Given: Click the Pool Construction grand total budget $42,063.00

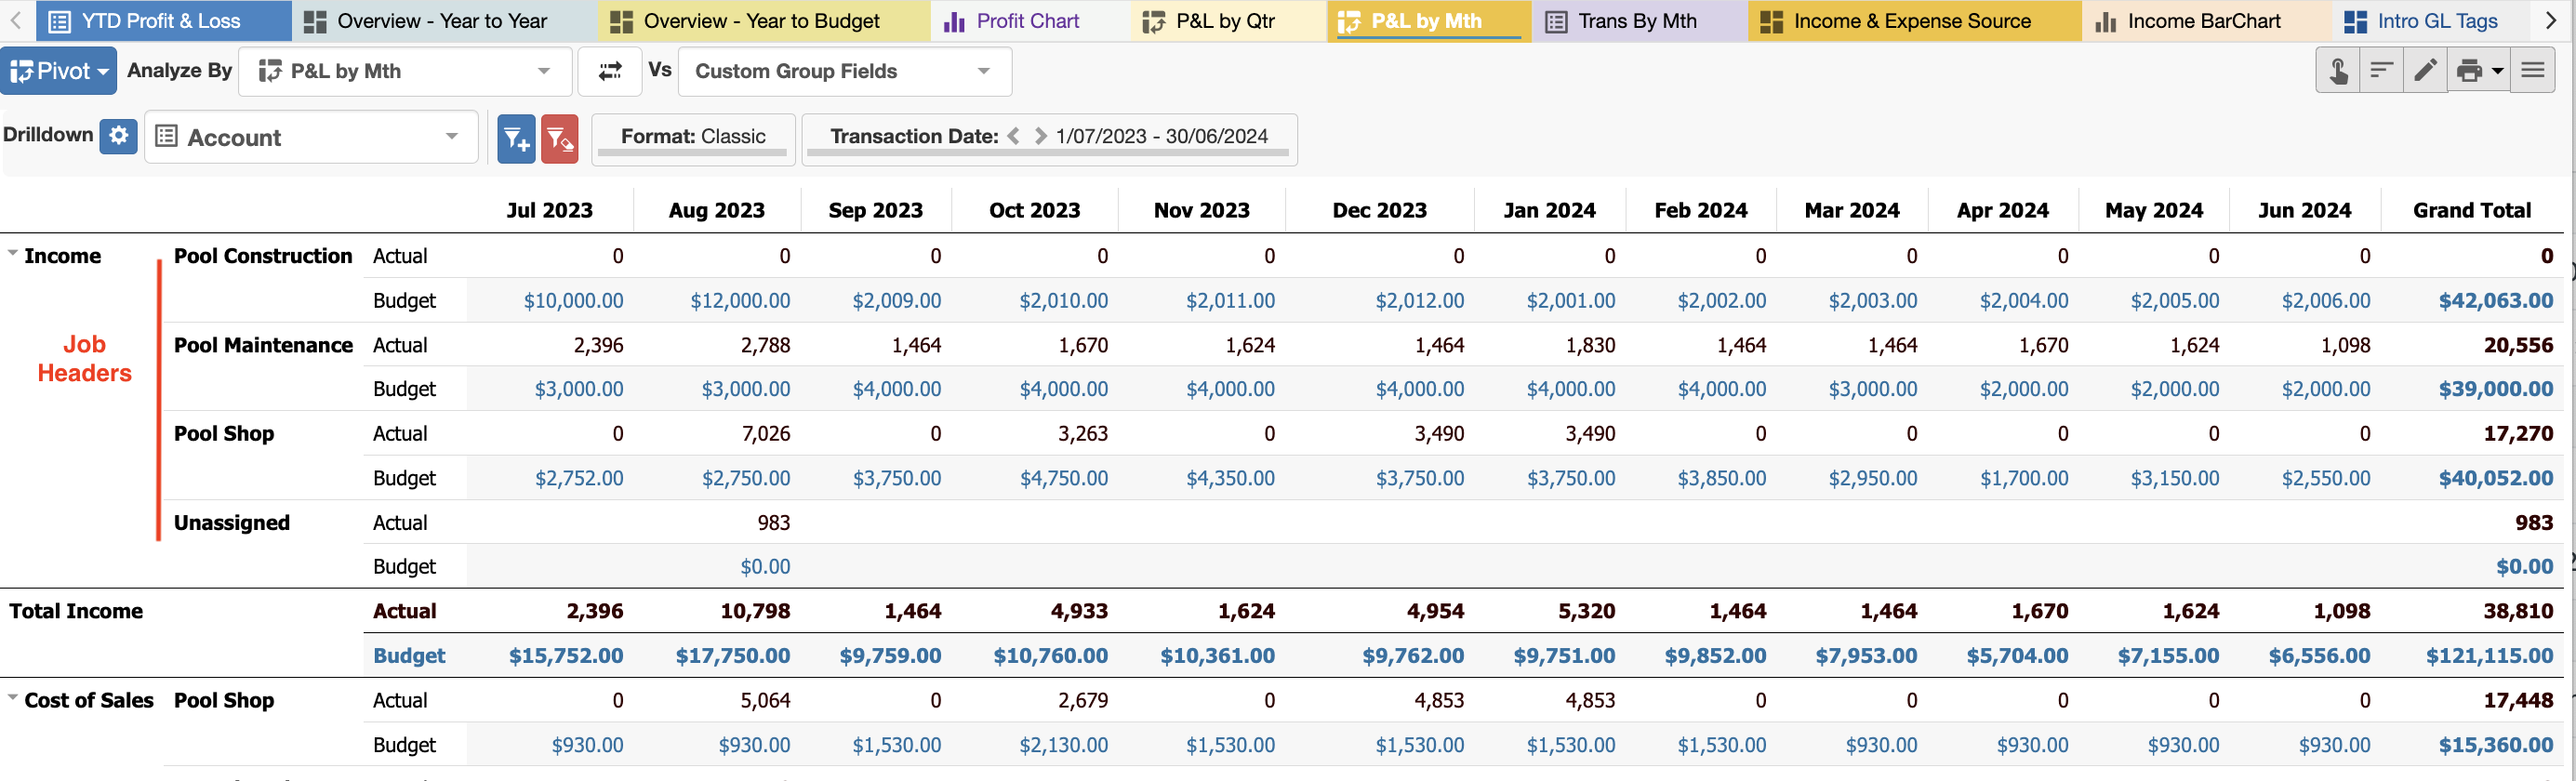Looking at the screenshot, I should tap(2495, 301).
